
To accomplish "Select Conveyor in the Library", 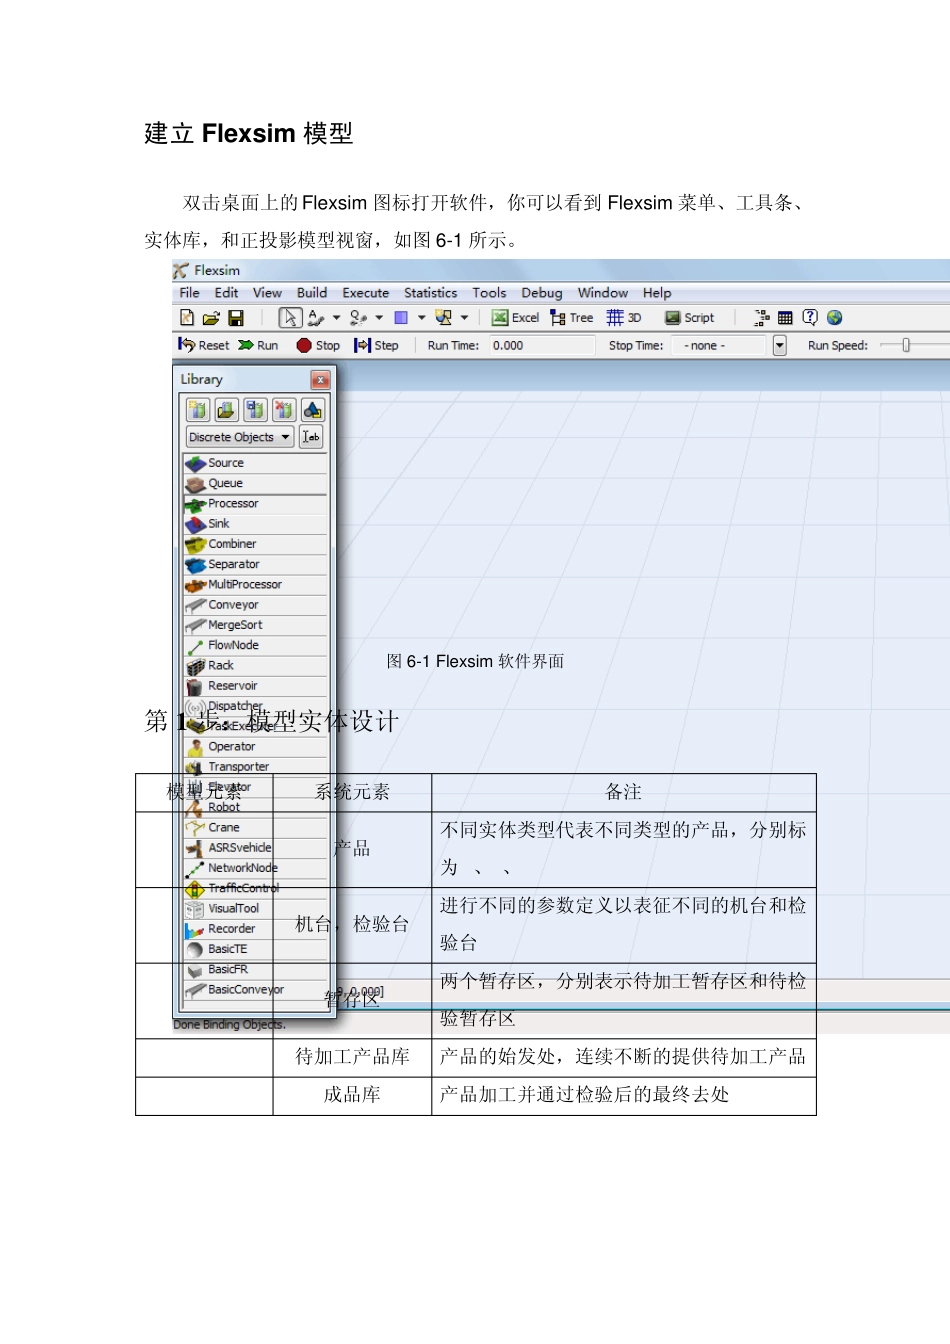I will pos(256,605).
